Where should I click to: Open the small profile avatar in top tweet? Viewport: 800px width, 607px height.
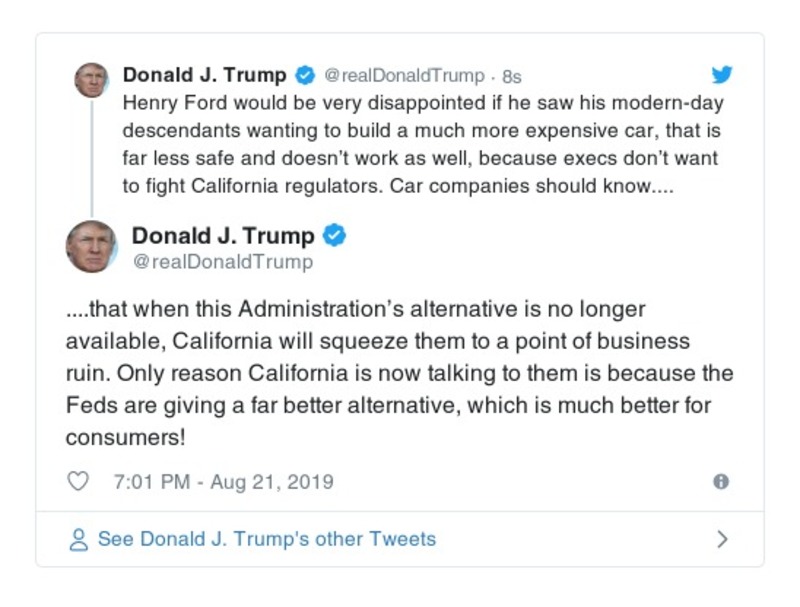tap(91, 80)
